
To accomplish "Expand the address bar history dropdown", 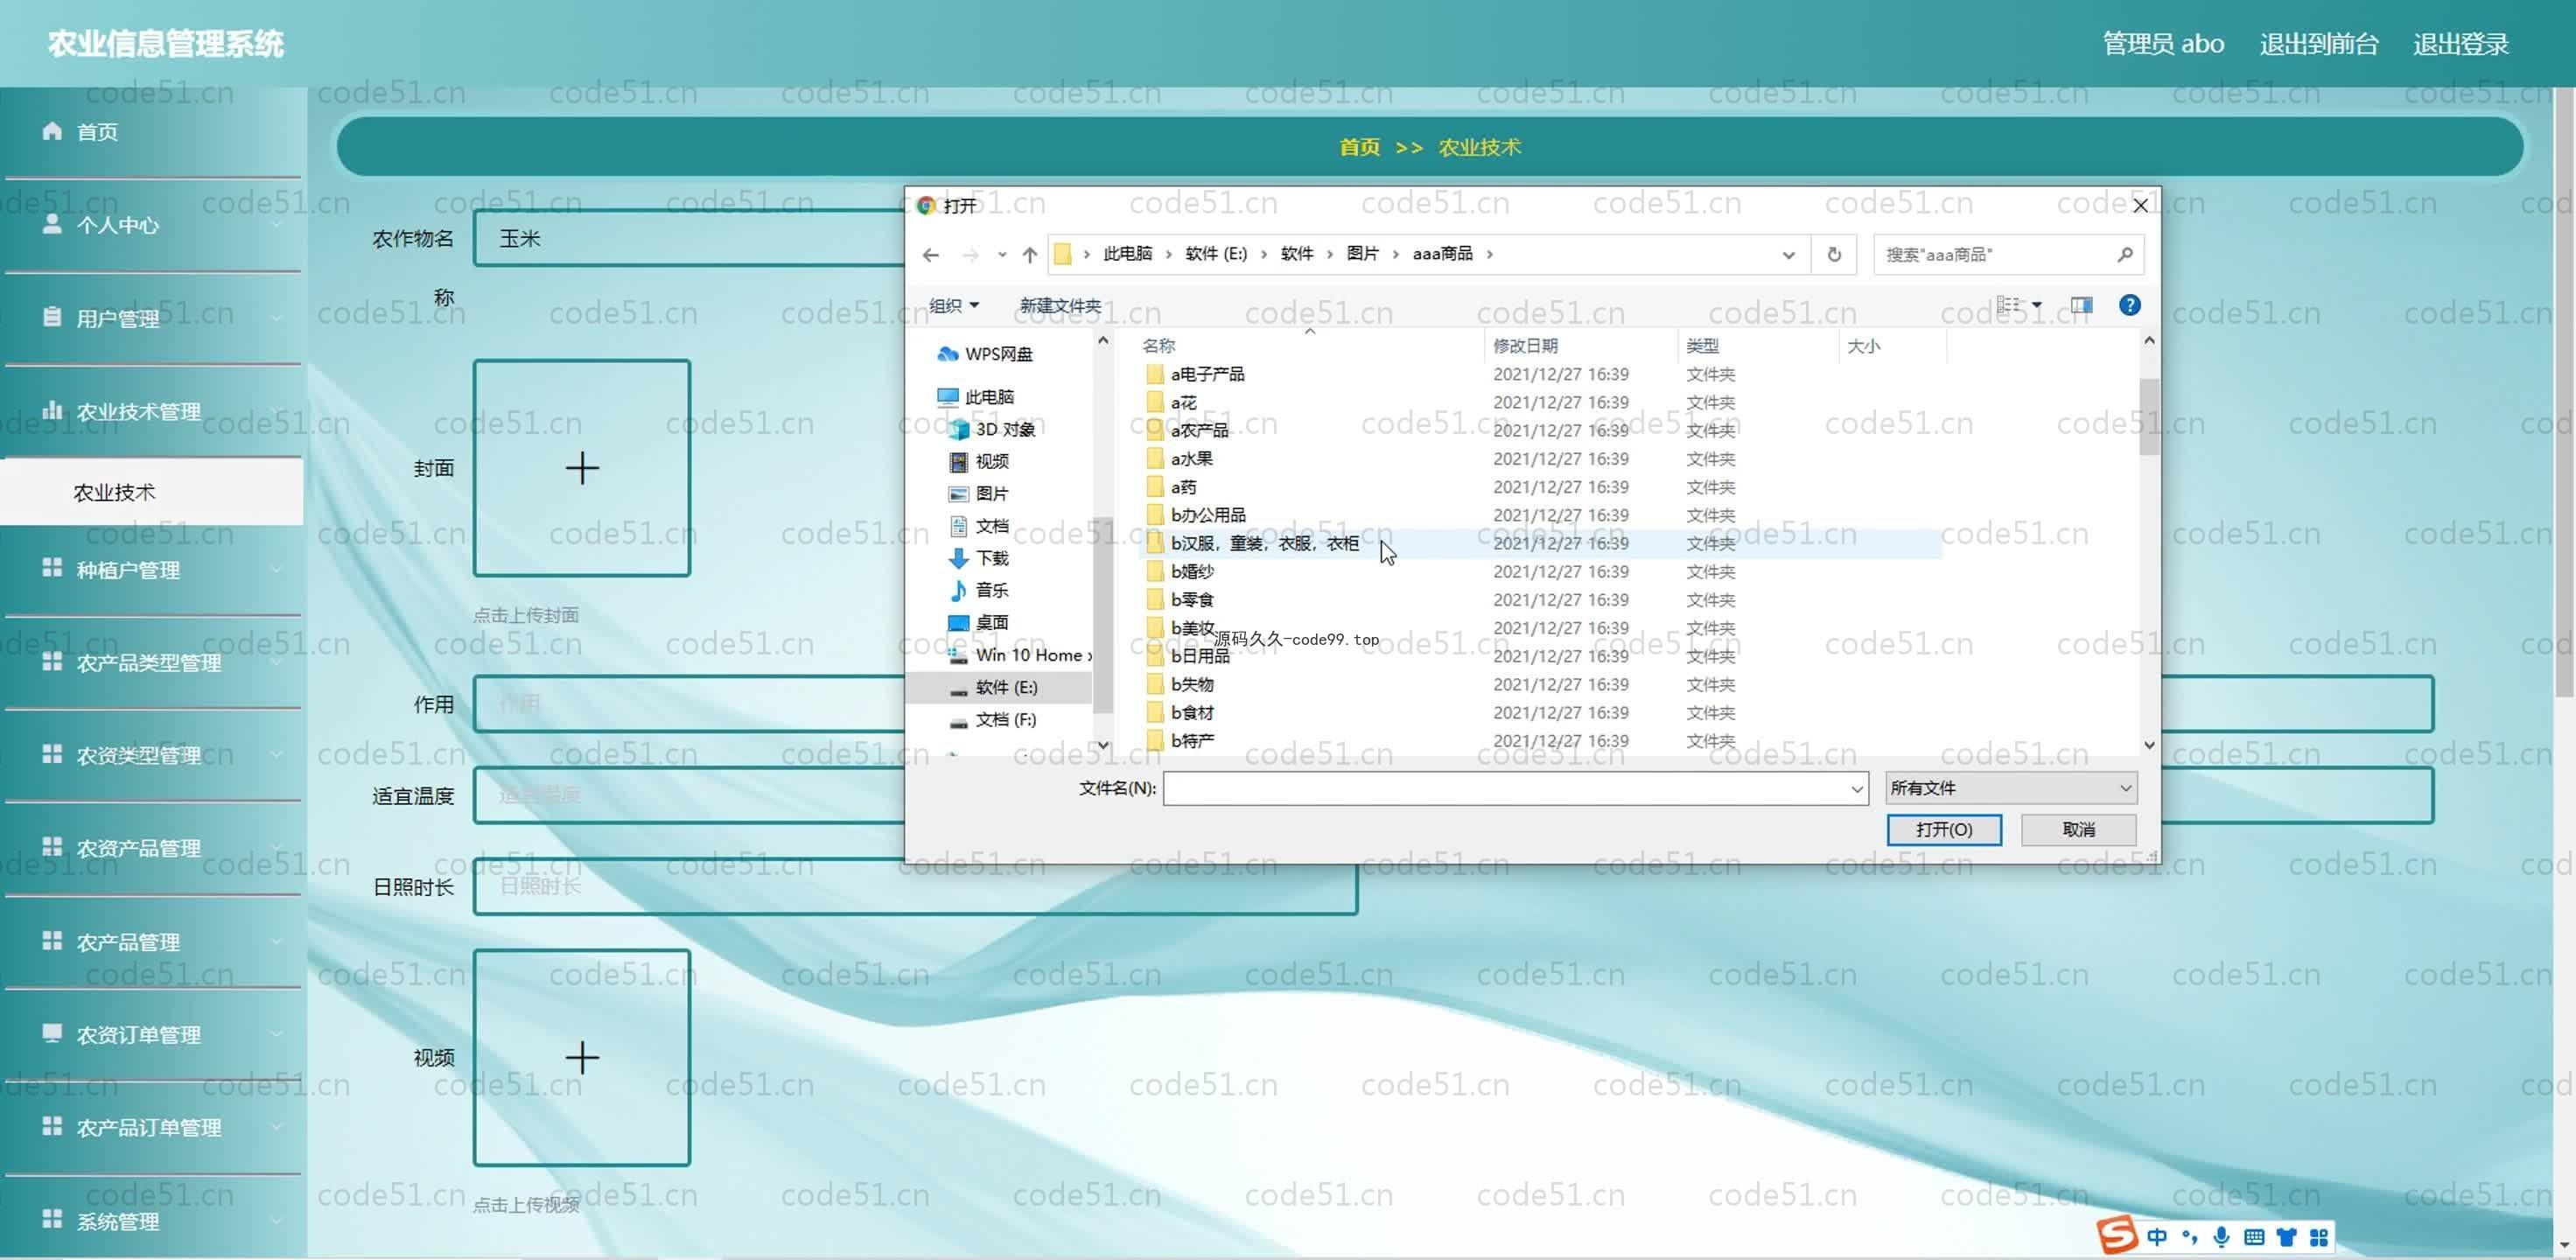I will pos(1789,255).
